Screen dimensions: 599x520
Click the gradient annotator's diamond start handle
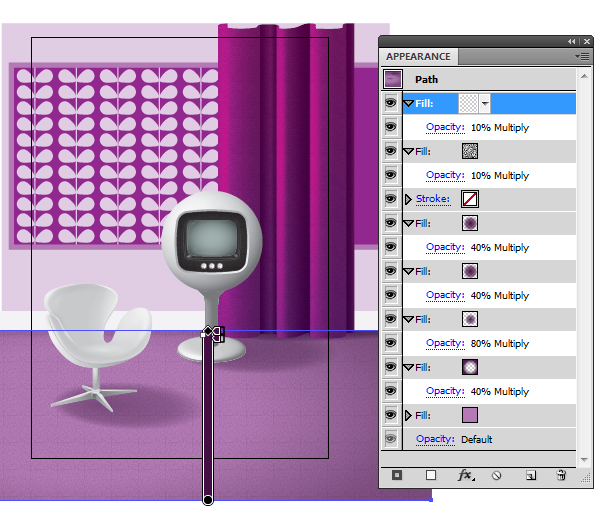pos(207,331)
